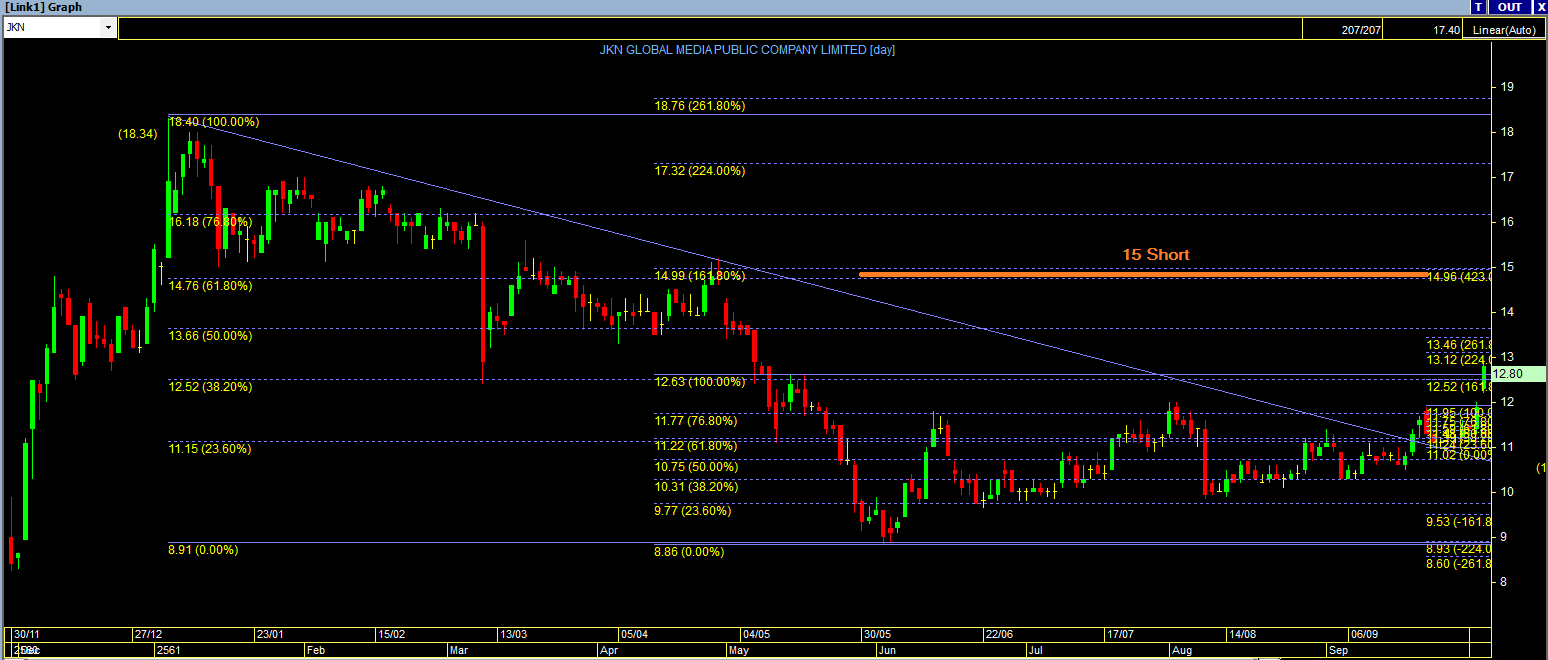Open the JKN symbol dropdown arrow
The height and width of the screenshot is (660, 1548).
(108, 28)
